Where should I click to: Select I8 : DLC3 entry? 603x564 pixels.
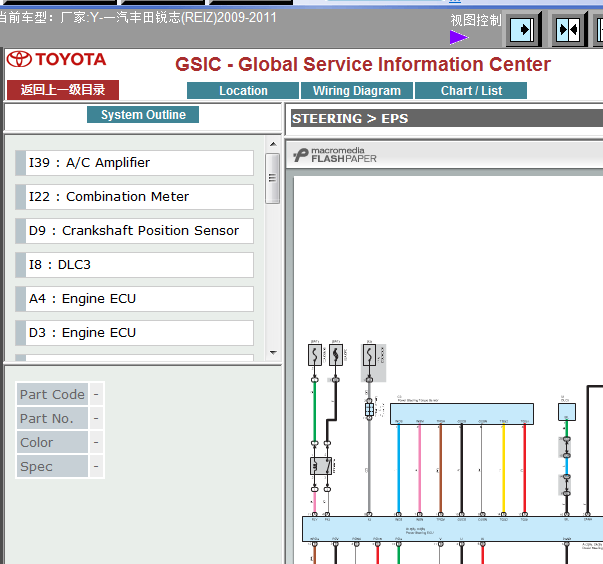[134, 265]
